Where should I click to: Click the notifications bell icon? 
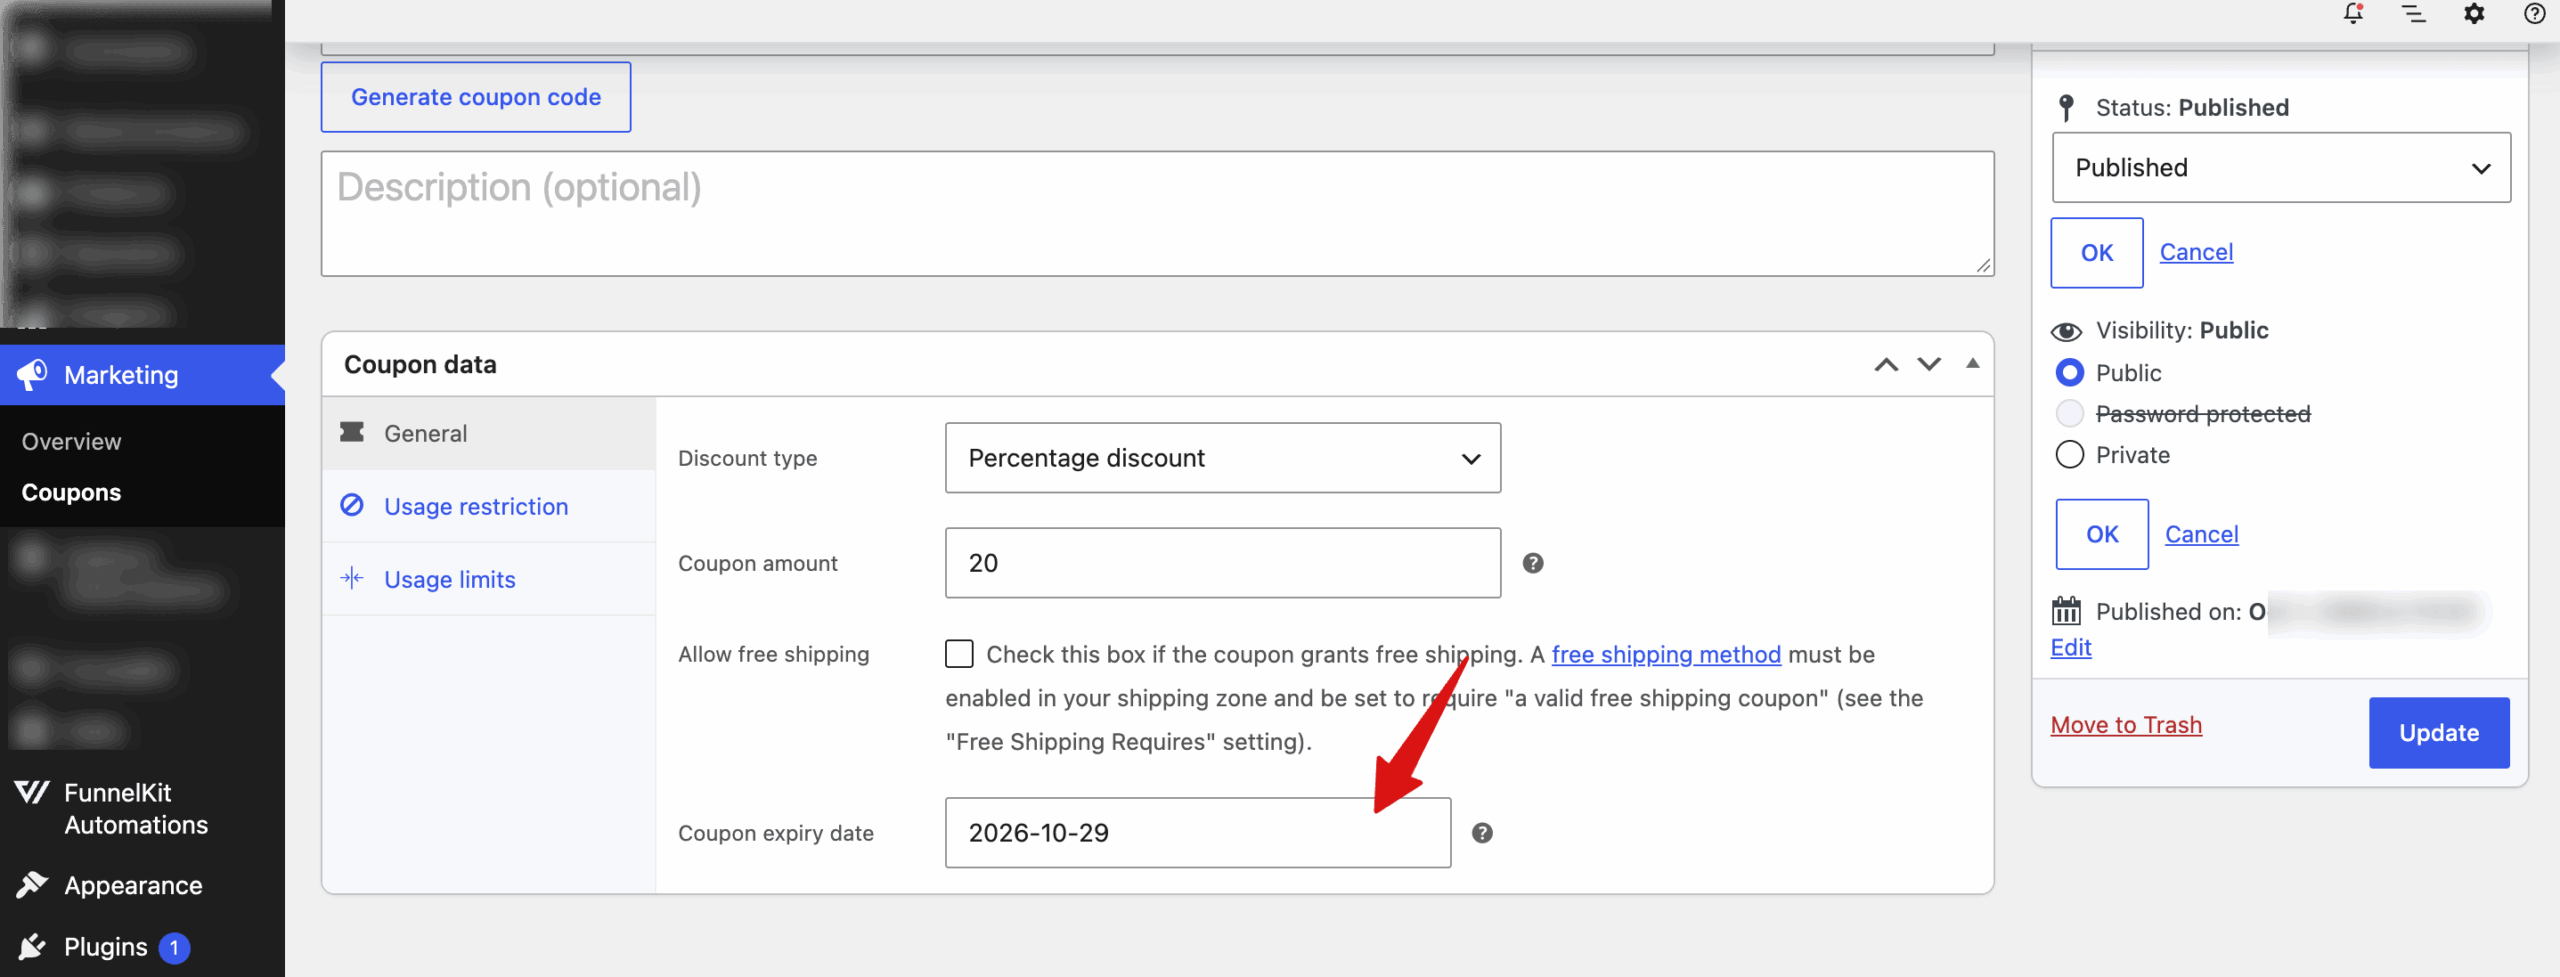click(x=2353, y=14)
